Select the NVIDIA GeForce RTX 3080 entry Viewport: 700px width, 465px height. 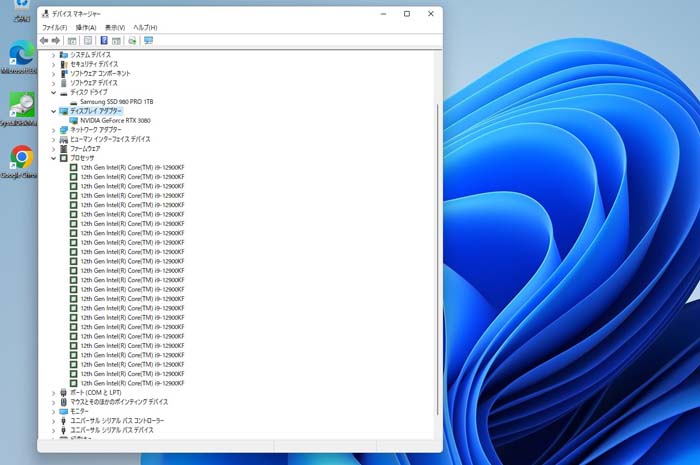tap(115, 120)
